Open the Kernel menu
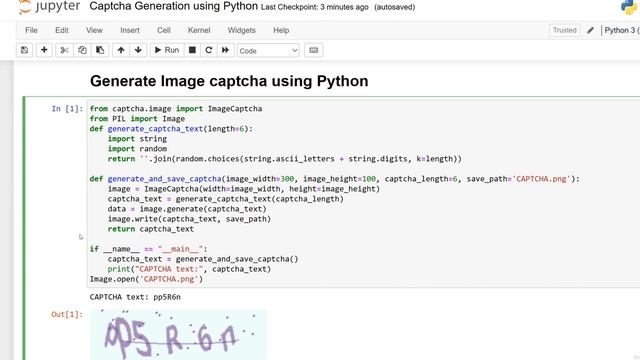The height and width of the screenshot is (360, 640). (x=199, y=30)
